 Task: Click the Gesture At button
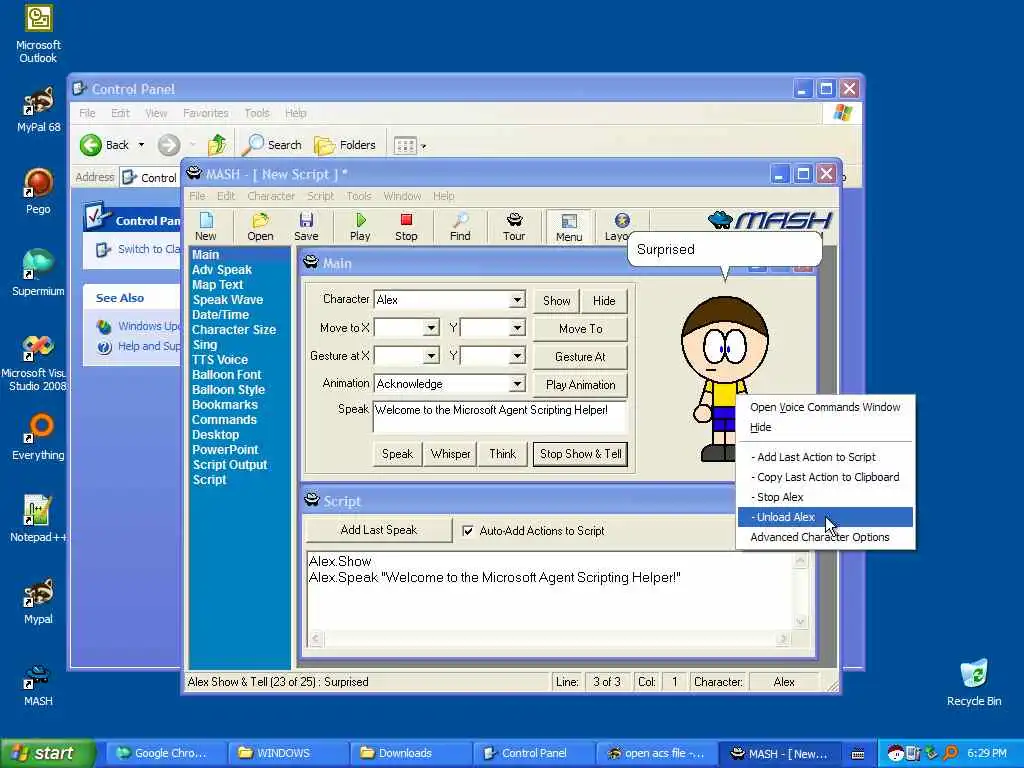[581, 357]
